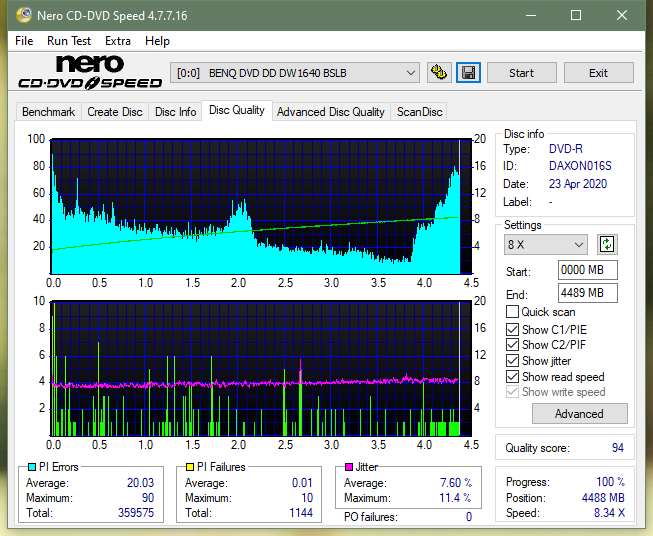Click PI Errors total 359575
The height and width of the screenshot is (536, 653).
coord(136,513)
